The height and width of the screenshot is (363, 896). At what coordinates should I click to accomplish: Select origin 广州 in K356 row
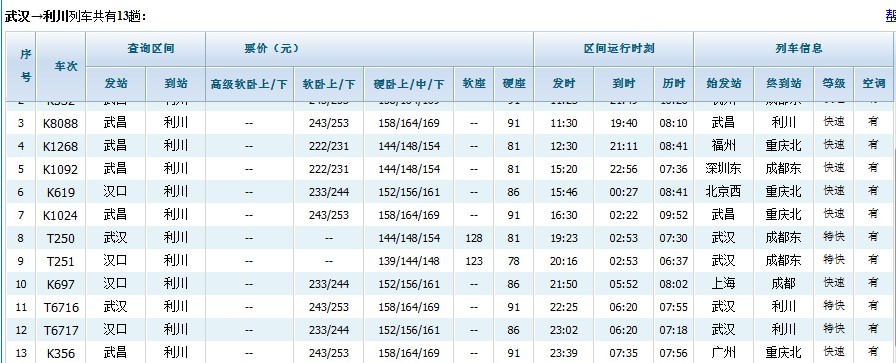pos(724,353)
